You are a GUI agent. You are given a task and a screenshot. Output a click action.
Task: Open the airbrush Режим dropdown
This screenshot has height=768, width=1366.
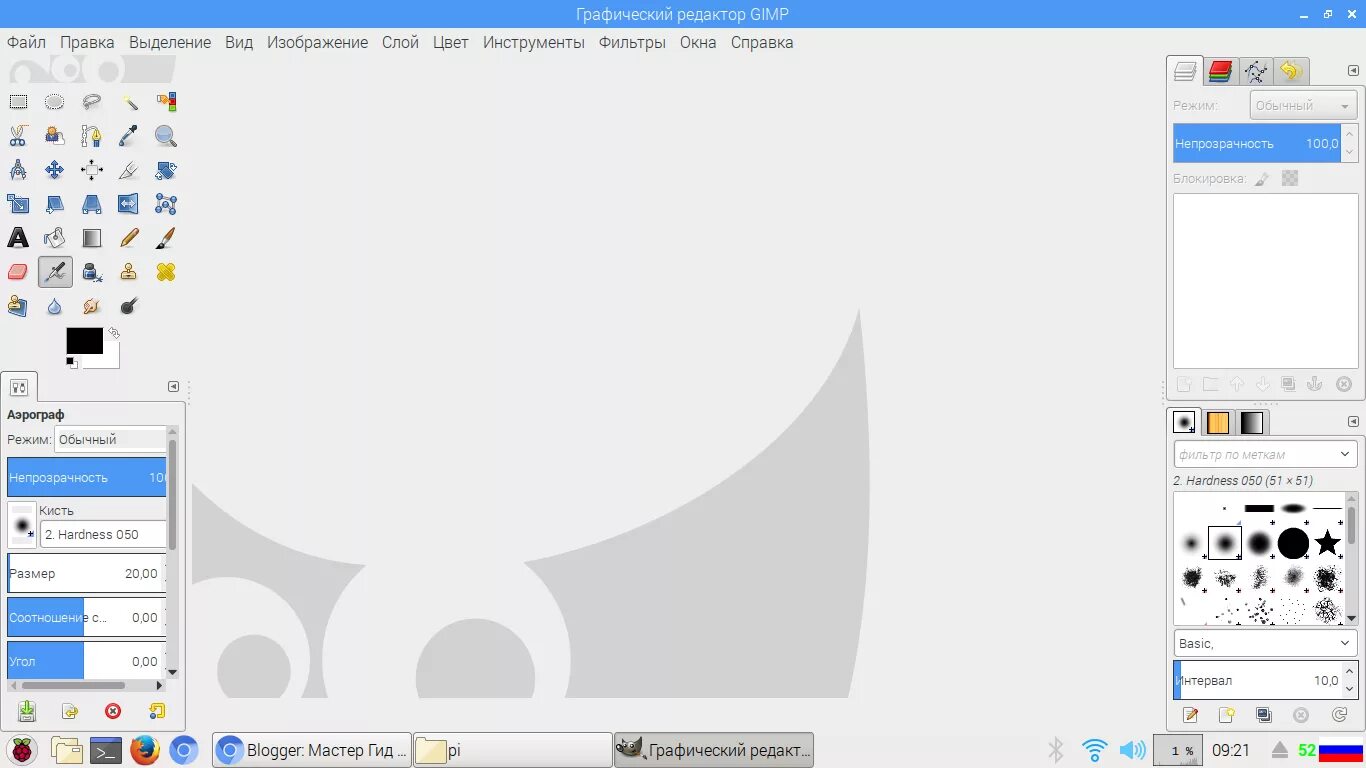point(110,439)
